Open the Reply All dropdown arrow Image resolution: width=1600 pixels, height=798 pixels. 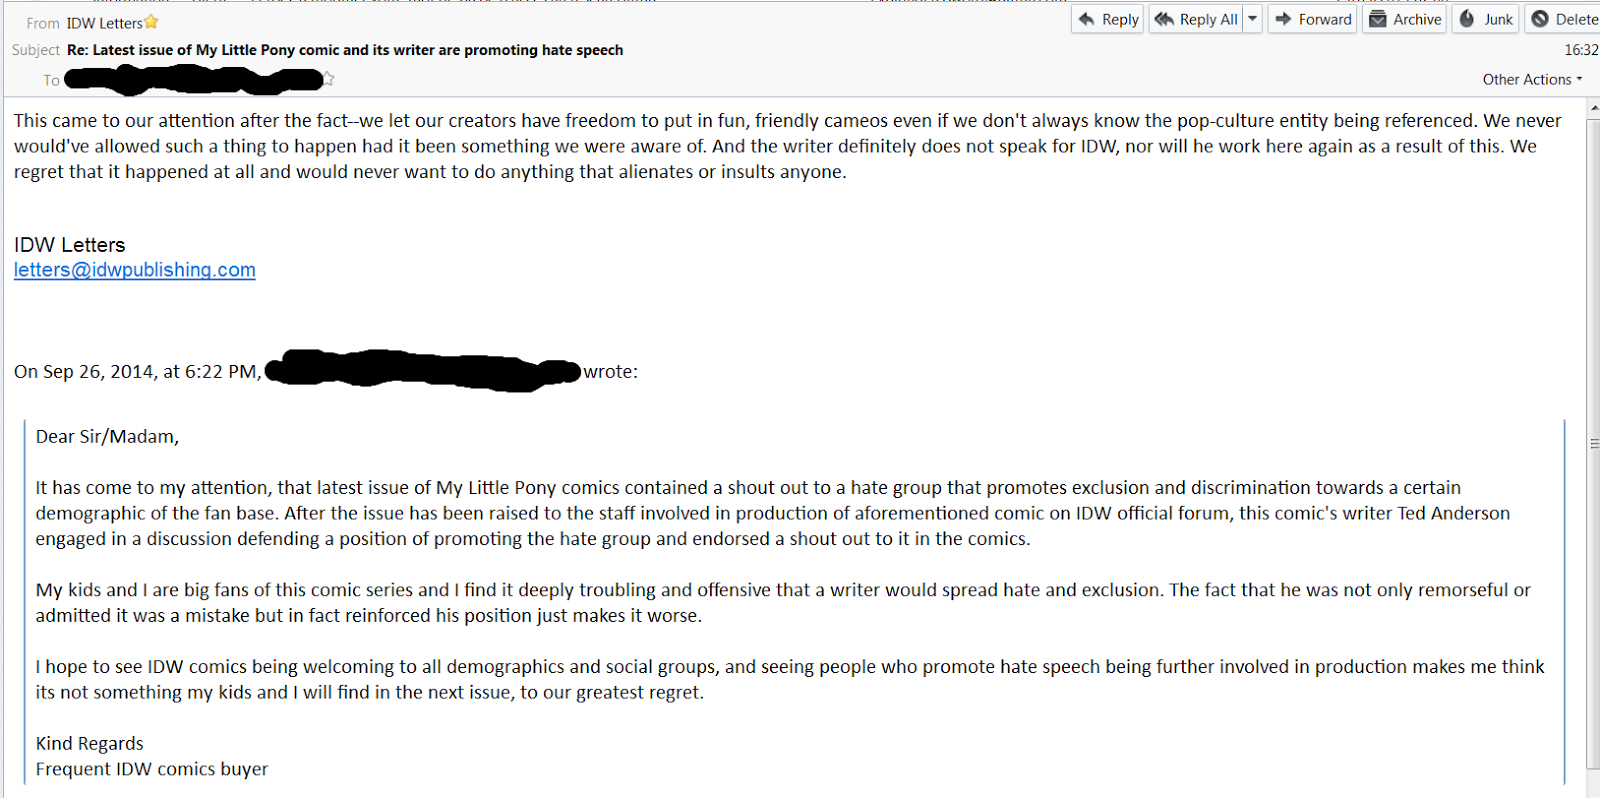[1252, 19]
